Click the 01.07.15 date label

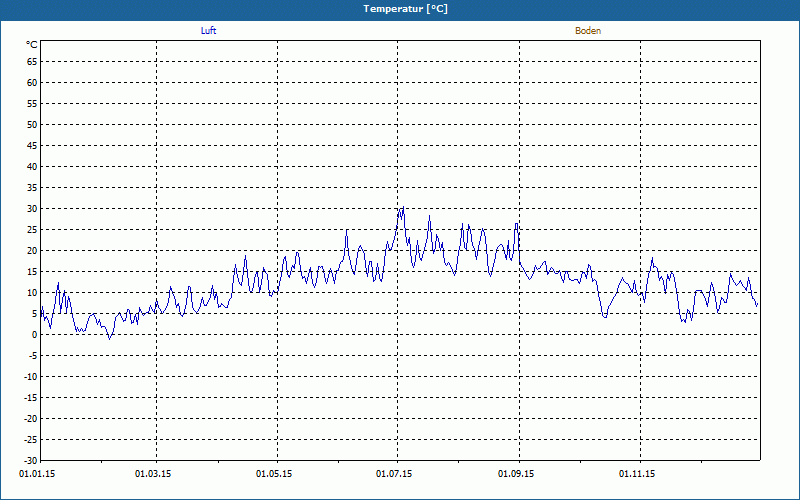(x=394, y=474)
